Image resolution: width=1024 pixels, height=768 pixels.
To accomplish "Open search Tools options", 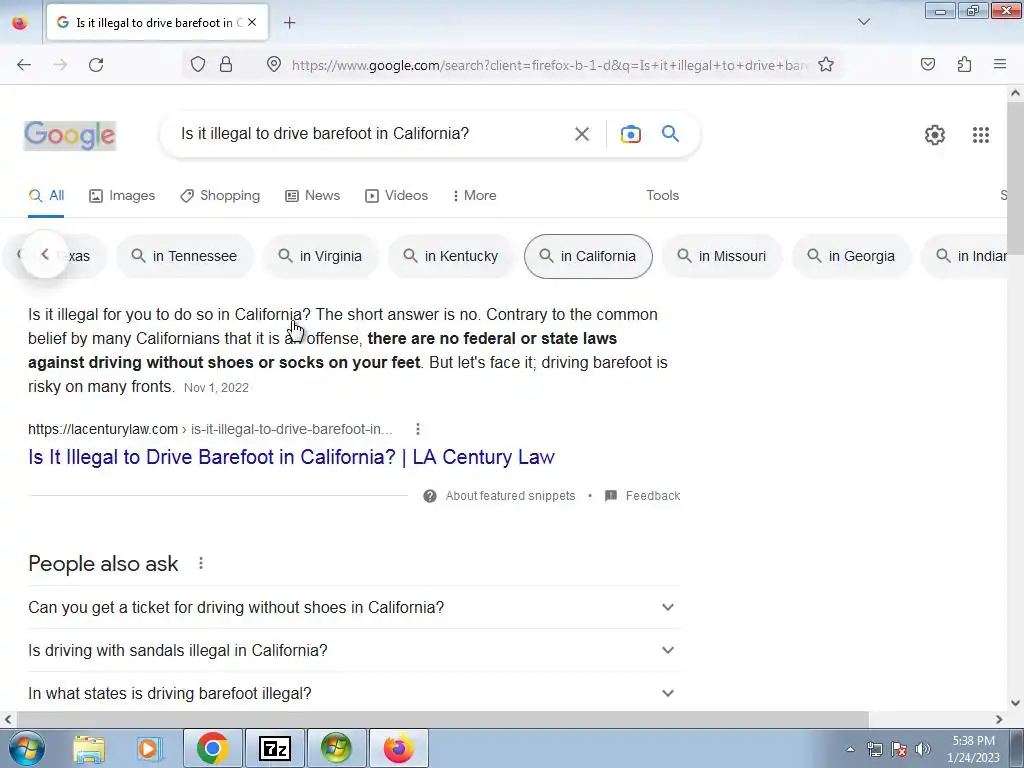I will click(x=662, y=195).
